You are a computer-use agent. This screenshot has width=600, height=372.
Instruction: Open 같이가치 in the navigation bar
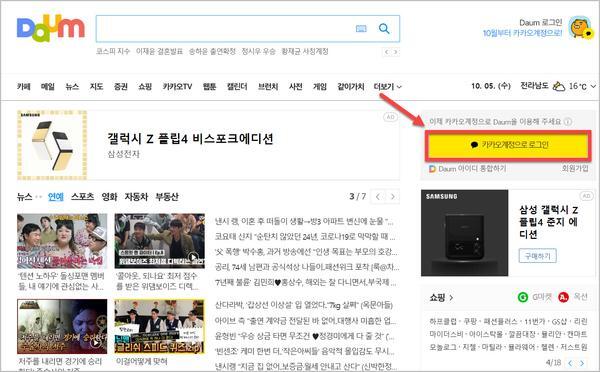click(351, 87)
